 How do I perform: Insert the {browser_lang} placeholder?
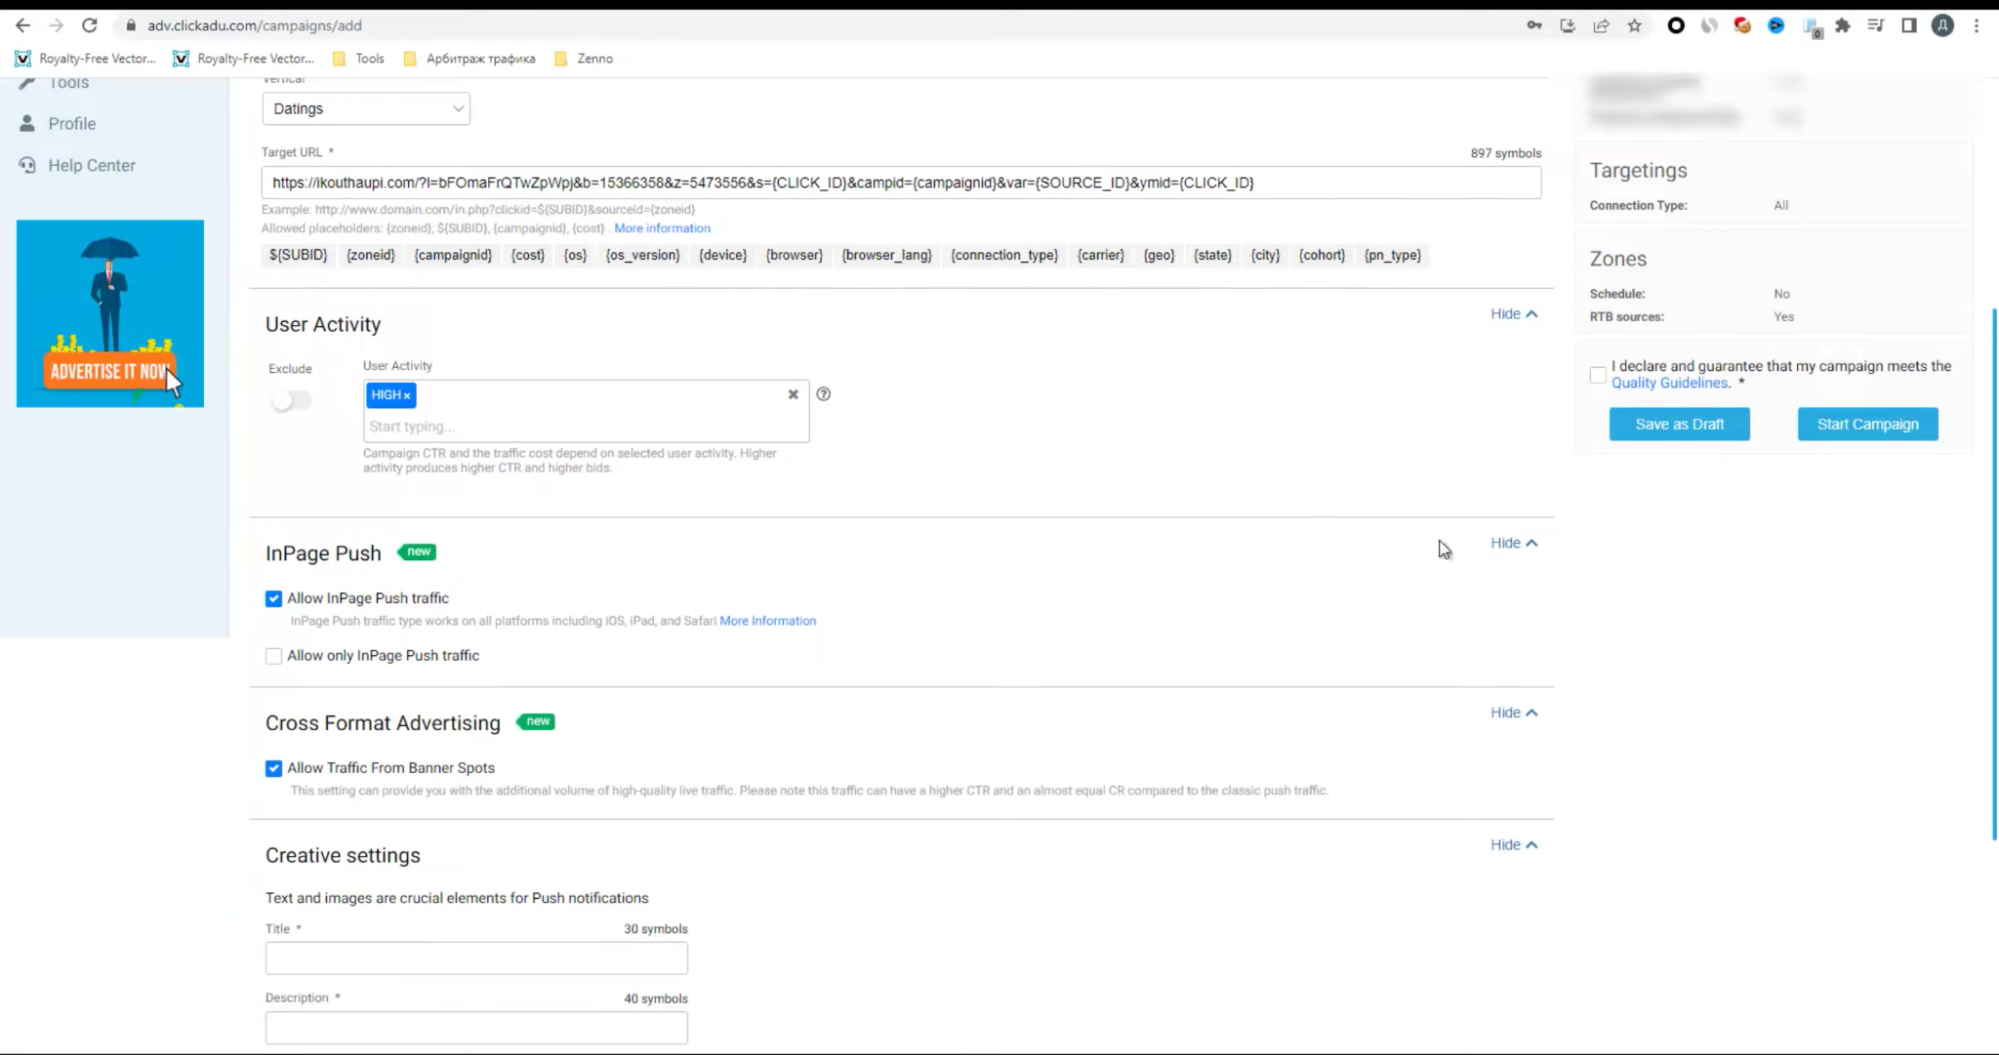point(886,255)
